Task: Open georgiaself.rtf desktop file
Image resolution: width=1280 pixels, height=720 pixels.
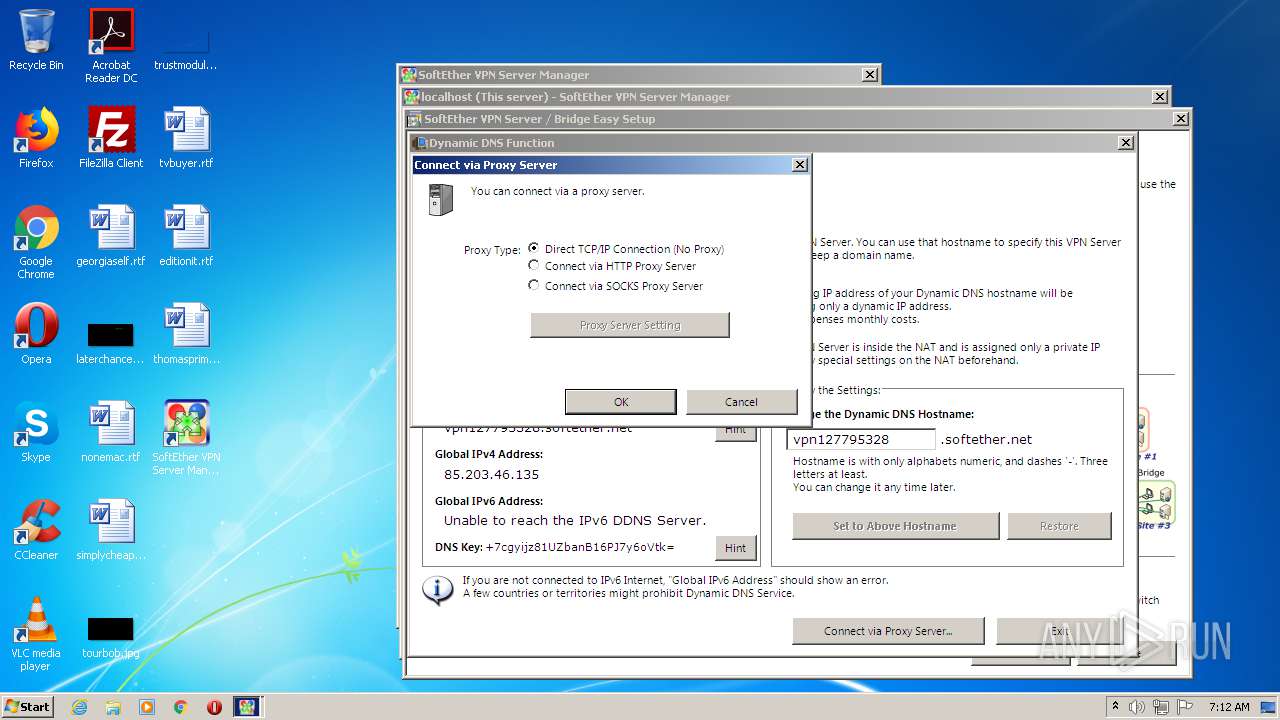Action: [111, 236]
